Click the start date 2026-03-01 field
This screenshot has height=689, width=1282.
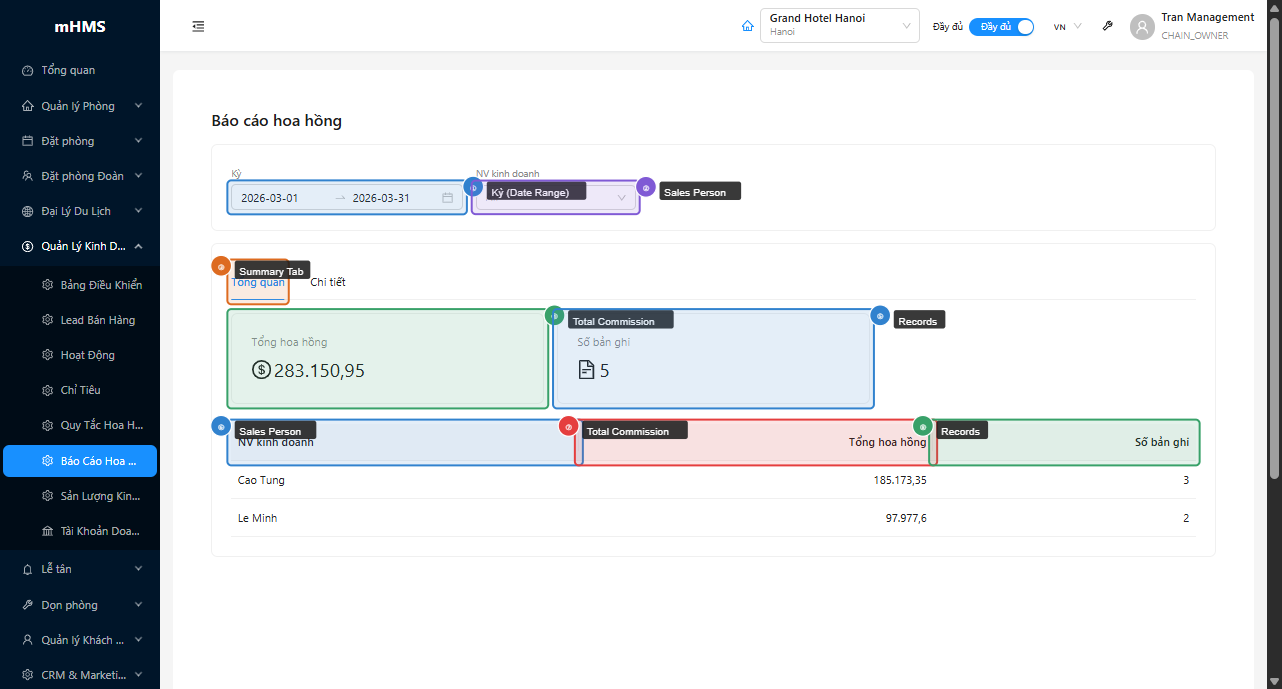[270, 198]
